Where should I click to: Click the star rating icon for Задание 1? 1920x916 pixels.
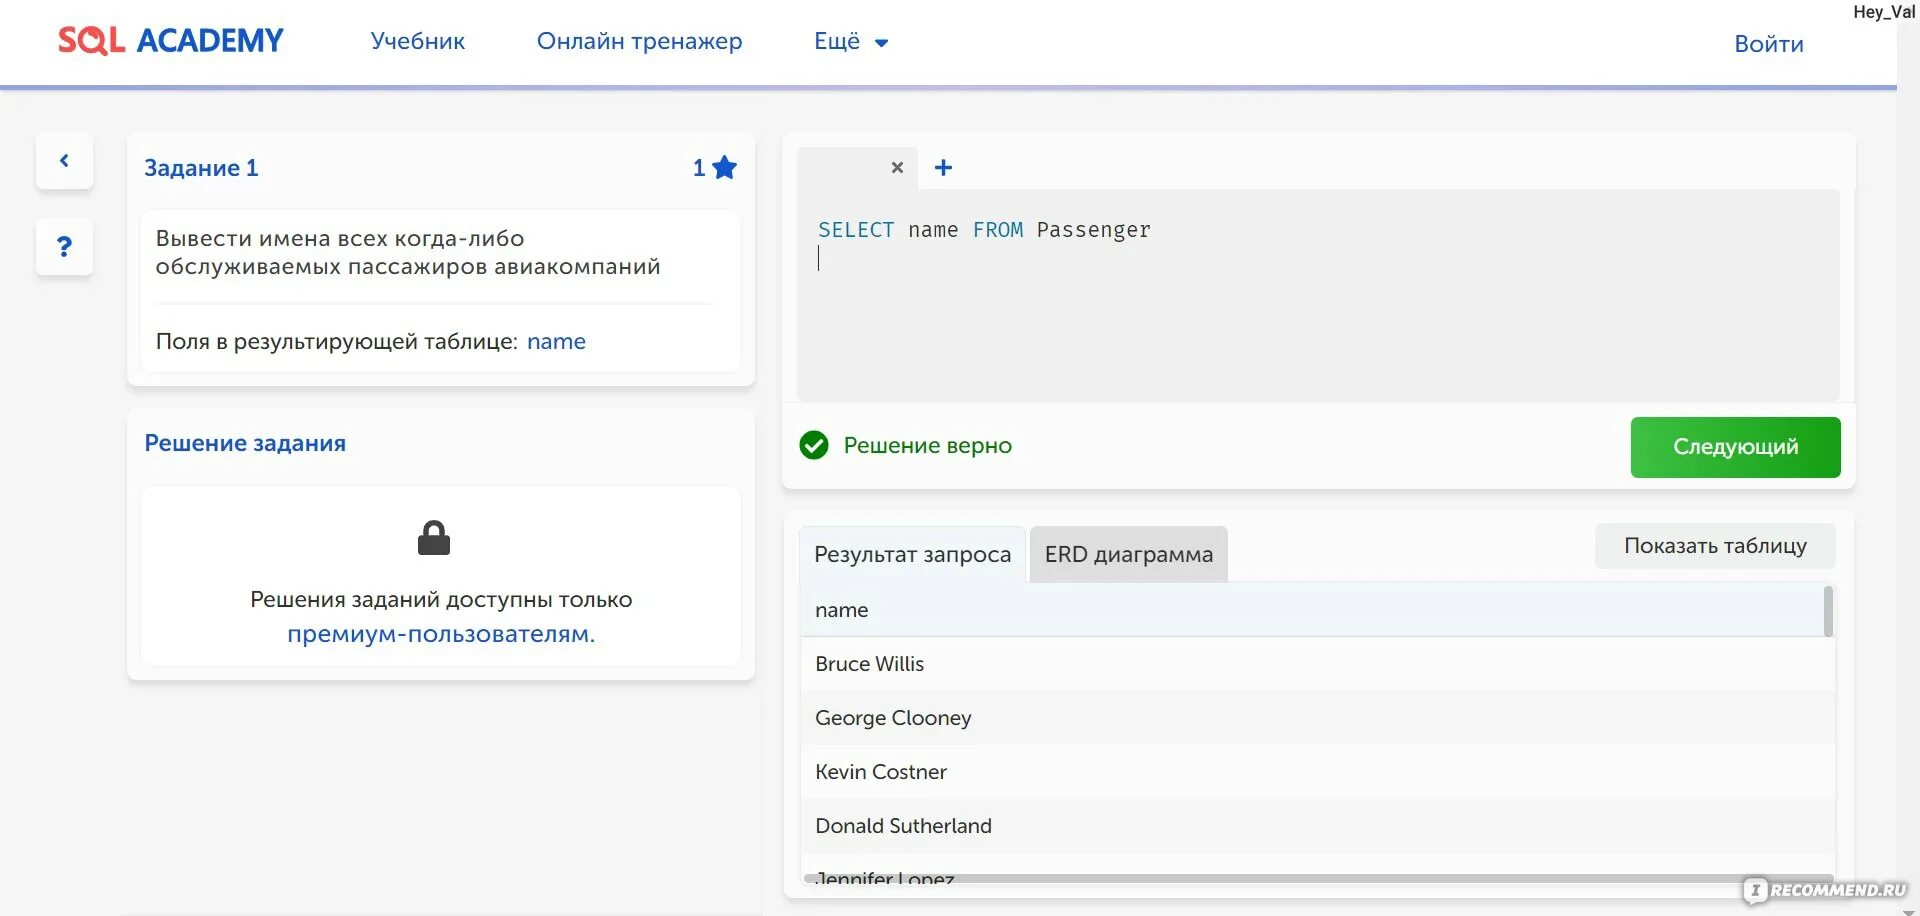coord(725,168)
